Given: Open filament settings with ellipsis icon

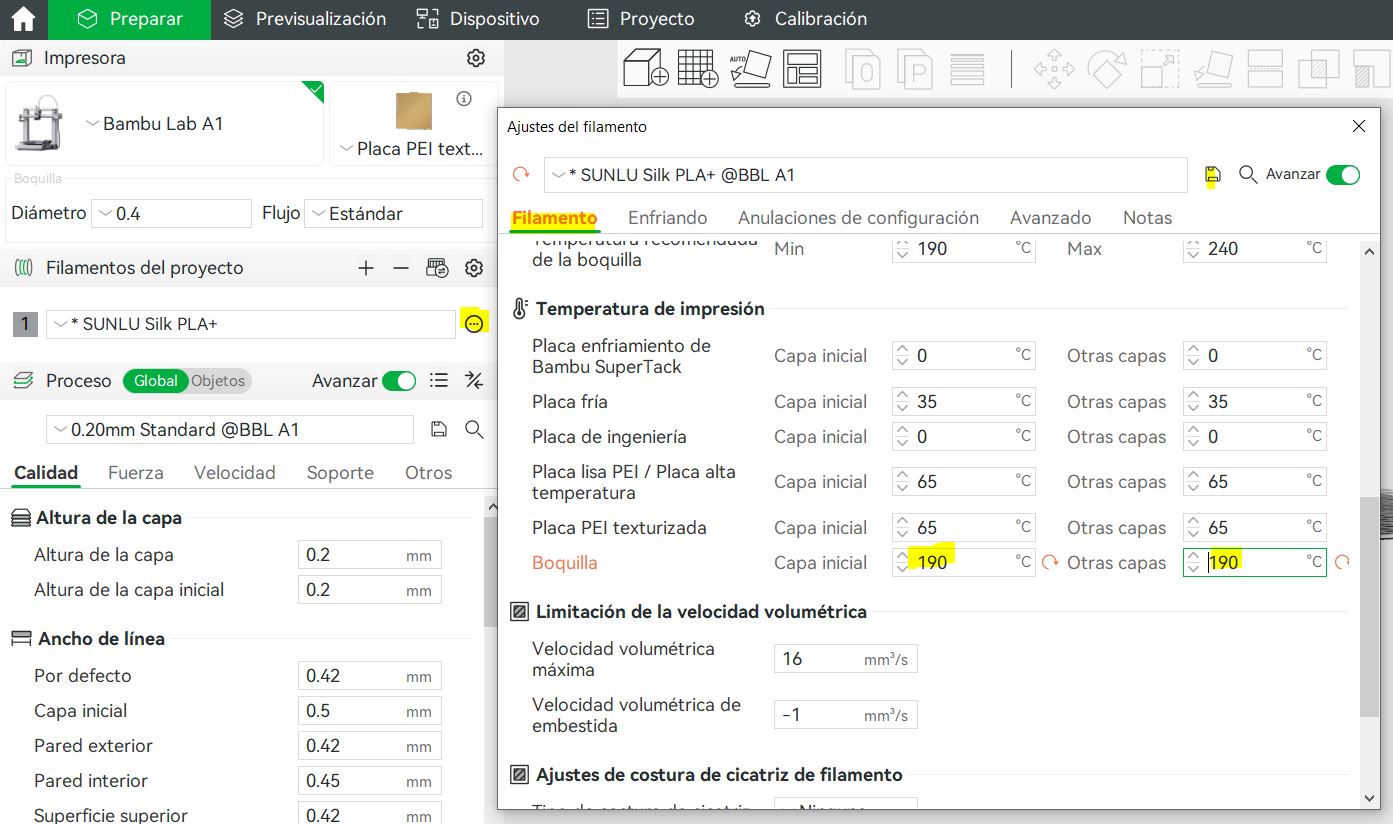Looking at the screenshot, I should point(474,323).
